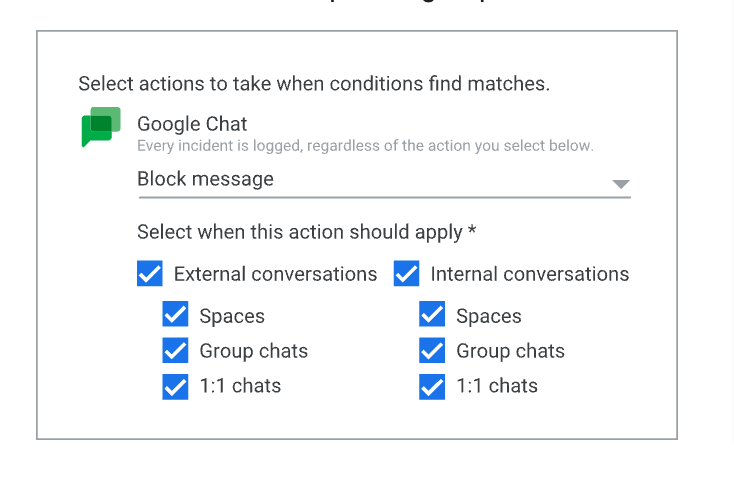The image size is (734, 482).
Task: Toggle Spaces under External conversations
Action: click(175, 314)
